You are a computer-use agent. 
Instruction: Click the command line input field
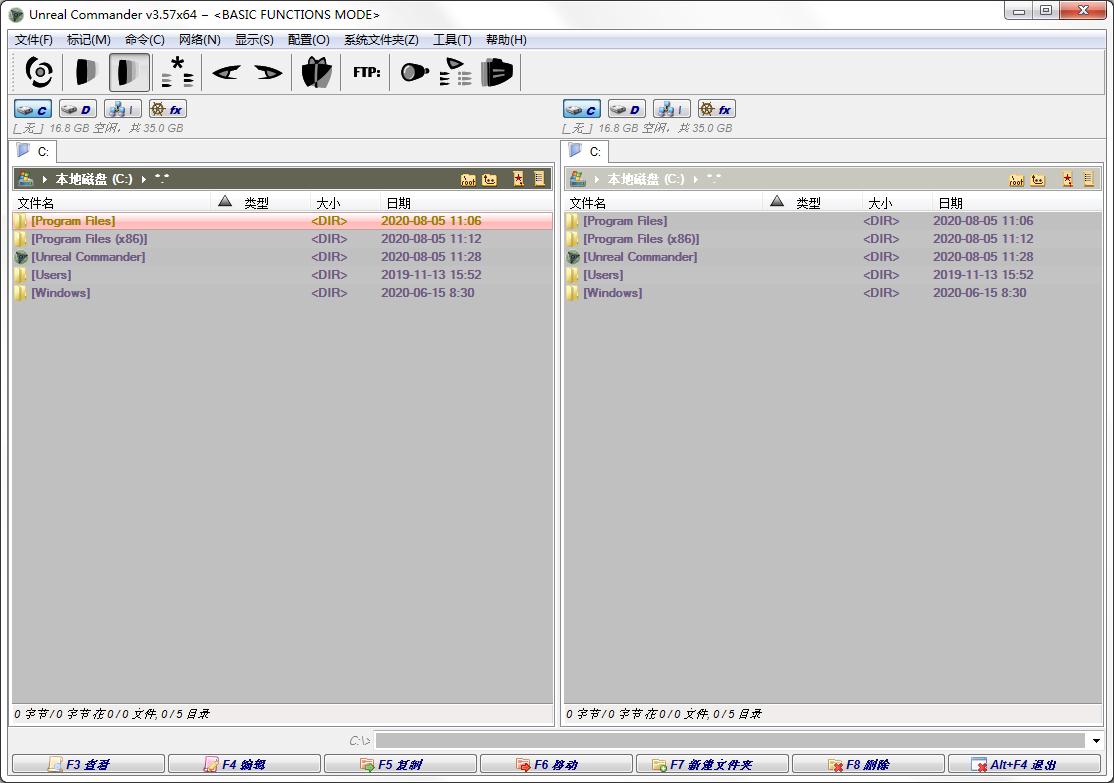[730, 741]
